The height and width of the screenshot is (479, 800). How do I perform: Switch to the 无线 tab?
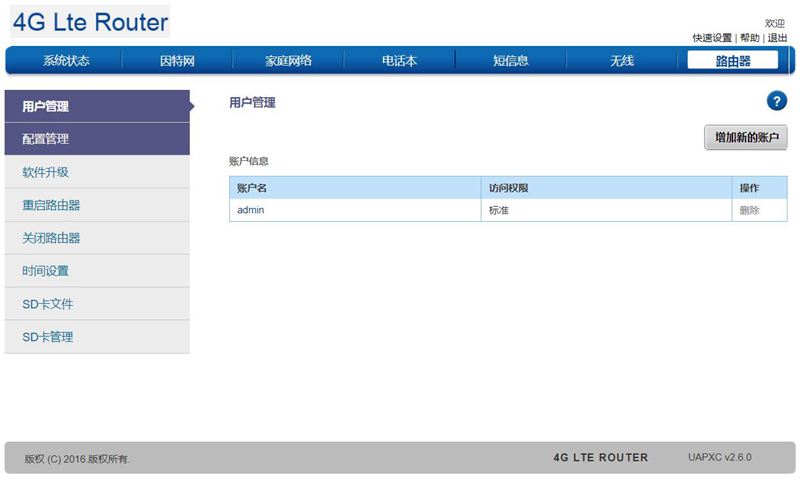click(622, 61)
